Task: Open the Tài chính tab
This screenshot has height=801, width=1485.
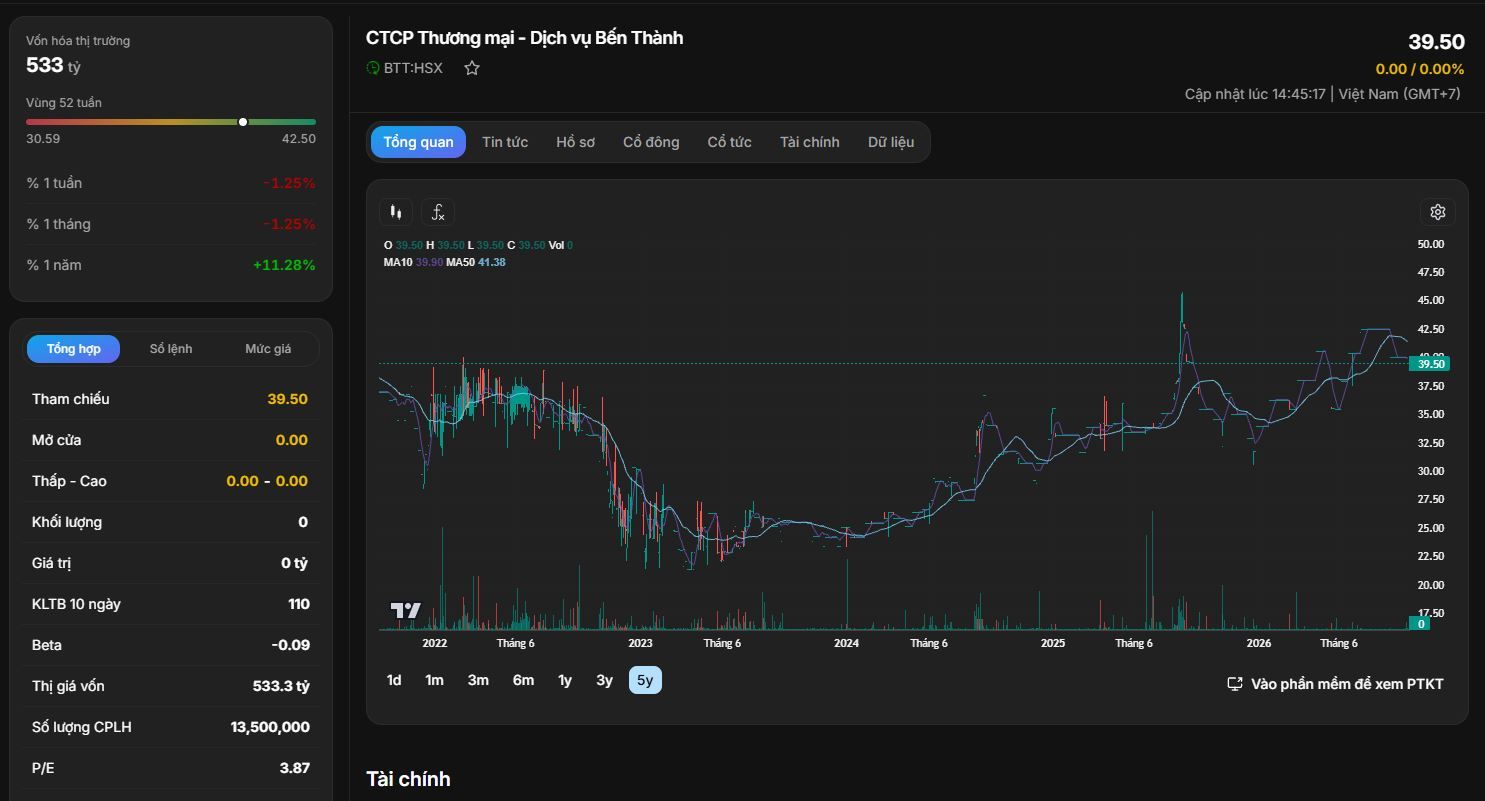Action: pyautogui.click(x=810, y=142)
